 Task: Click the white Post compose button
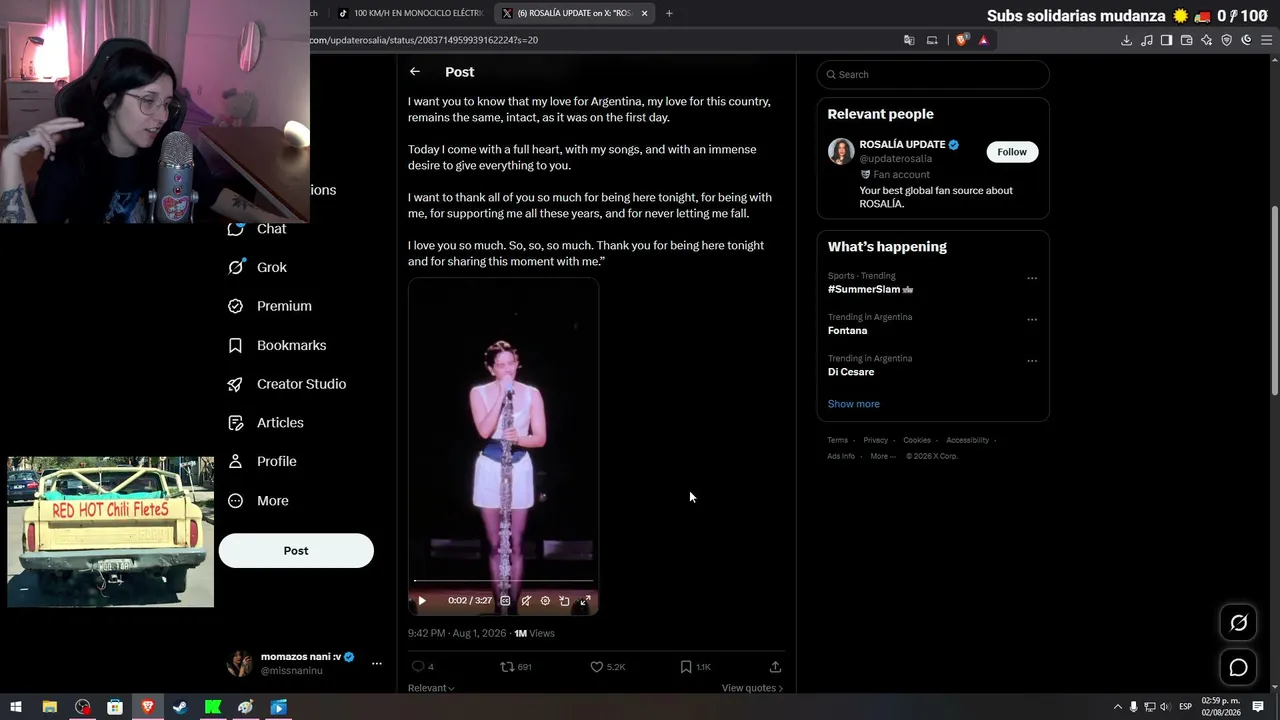click(x=296, y=551)
